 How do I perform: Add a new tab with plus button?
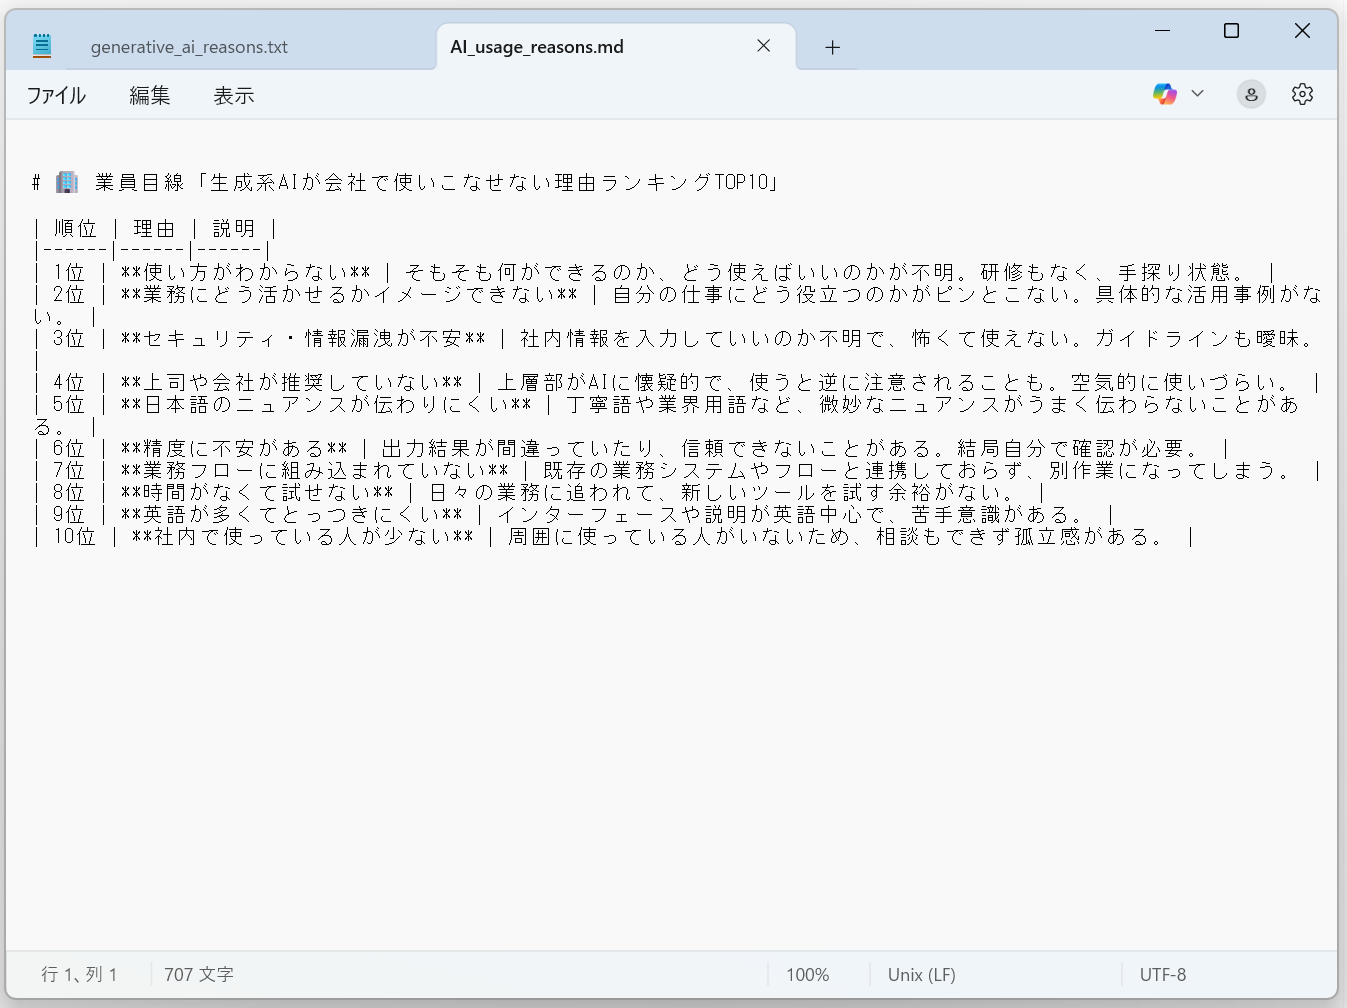coord(832,47)
